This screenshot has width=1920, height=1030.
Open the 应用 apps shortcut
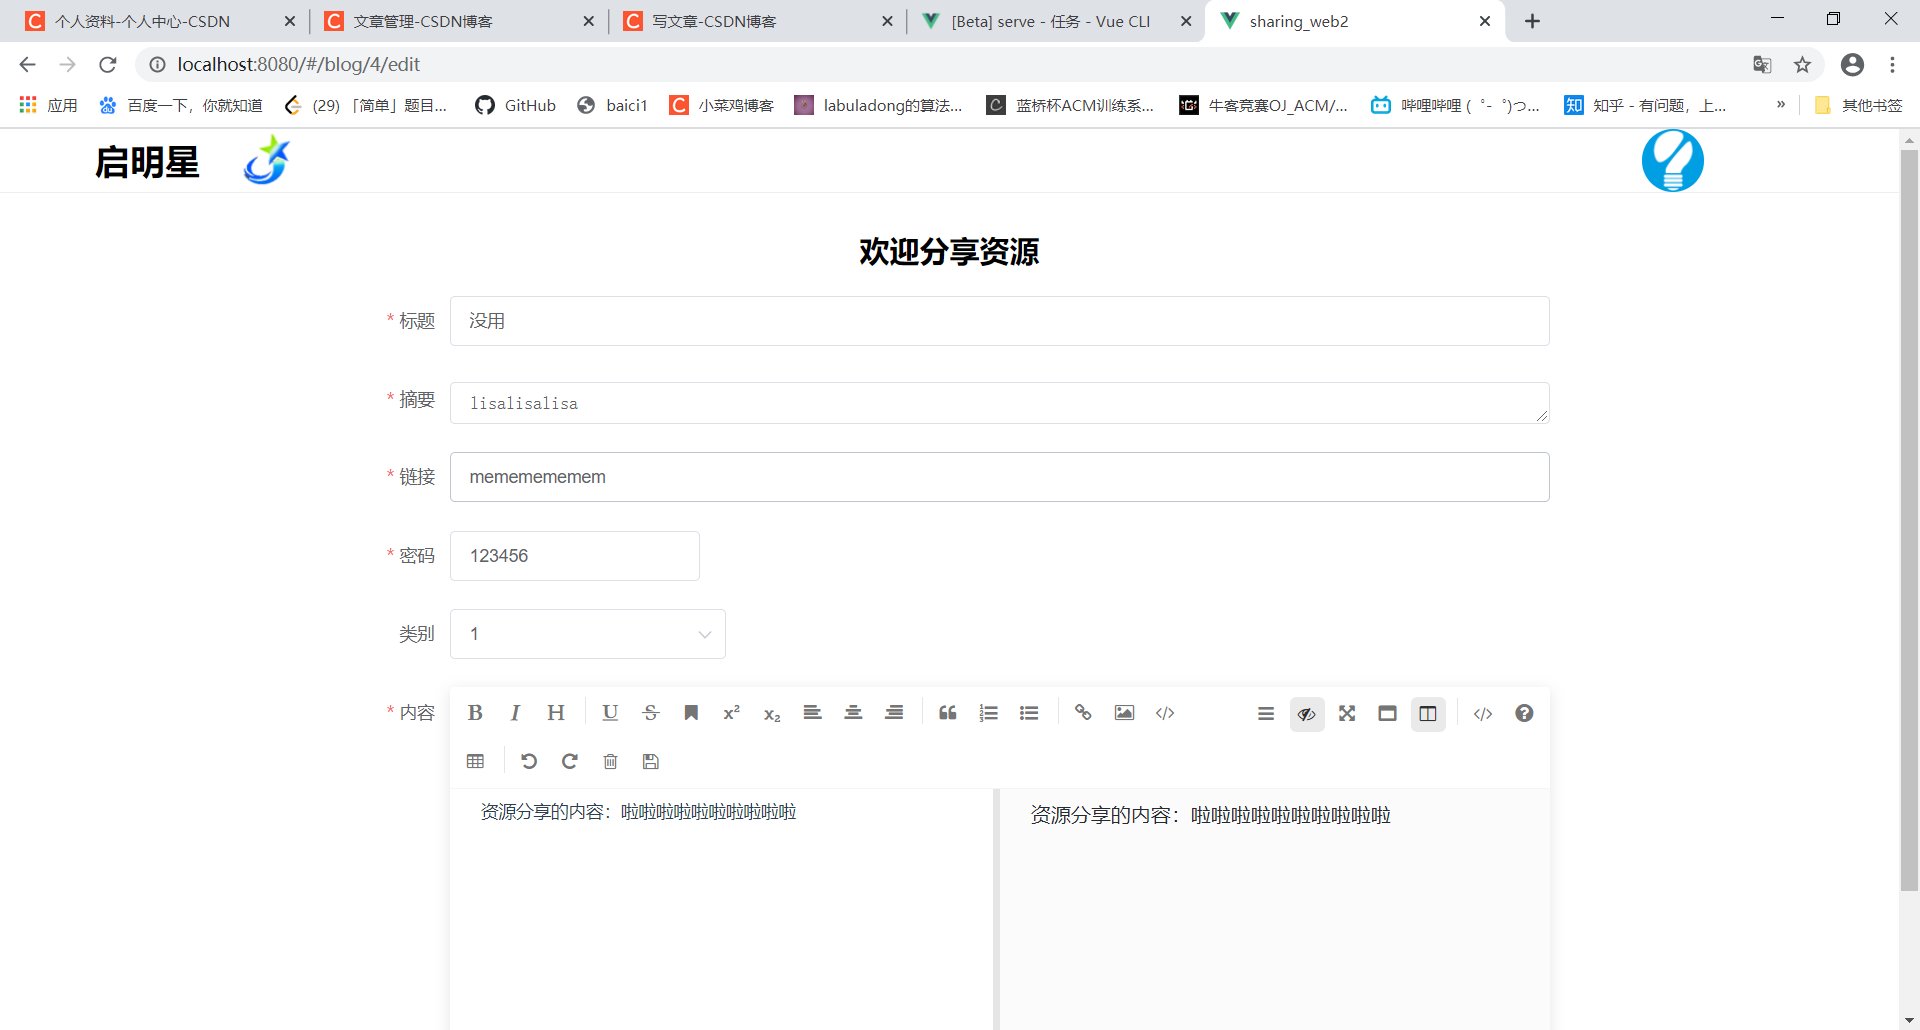[x=48, y=105]
